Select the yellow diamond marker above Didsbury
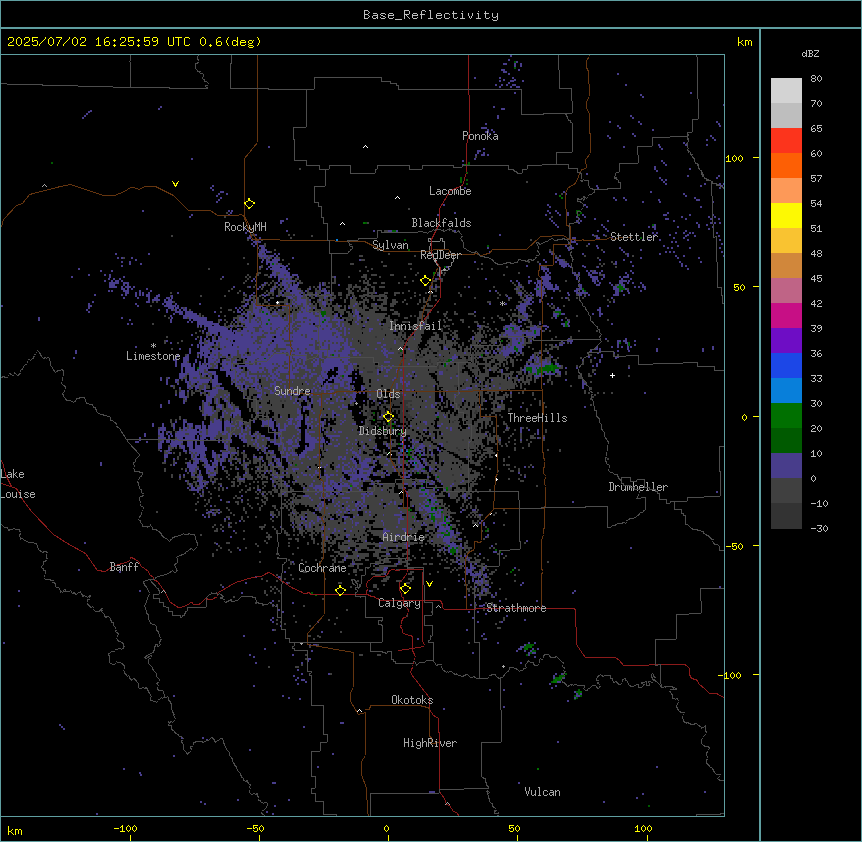Screen dimensions: 862x842 (x=388, y=417)
